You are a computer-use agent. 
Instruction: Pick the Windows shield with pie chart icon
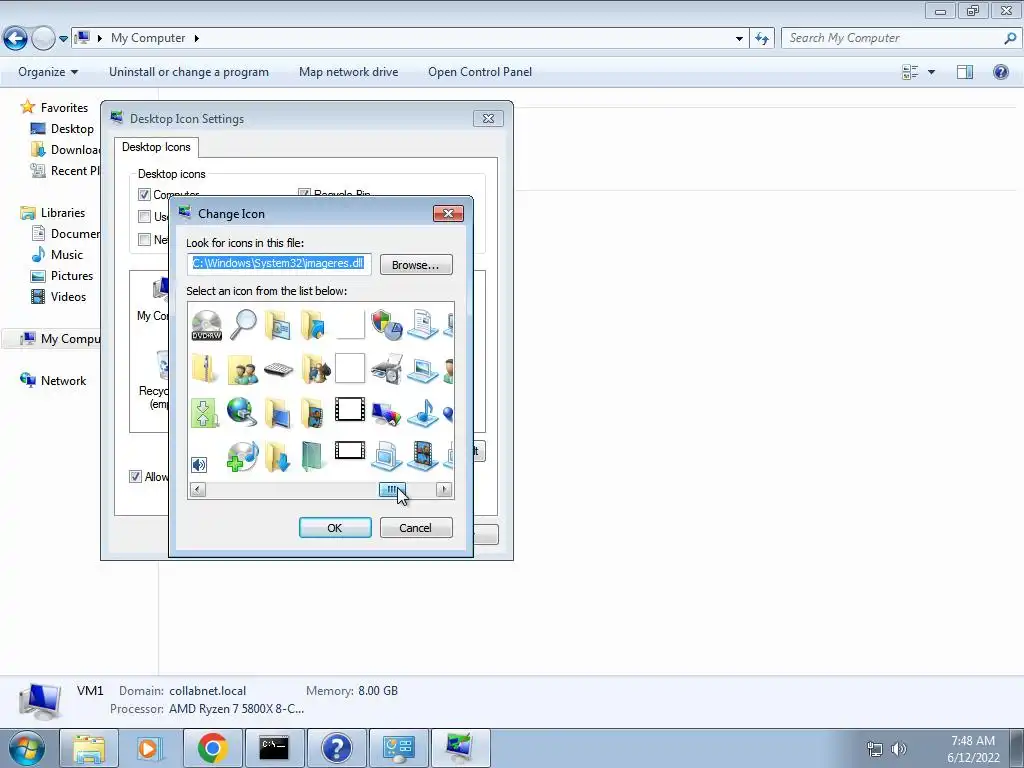coord(387,325)
